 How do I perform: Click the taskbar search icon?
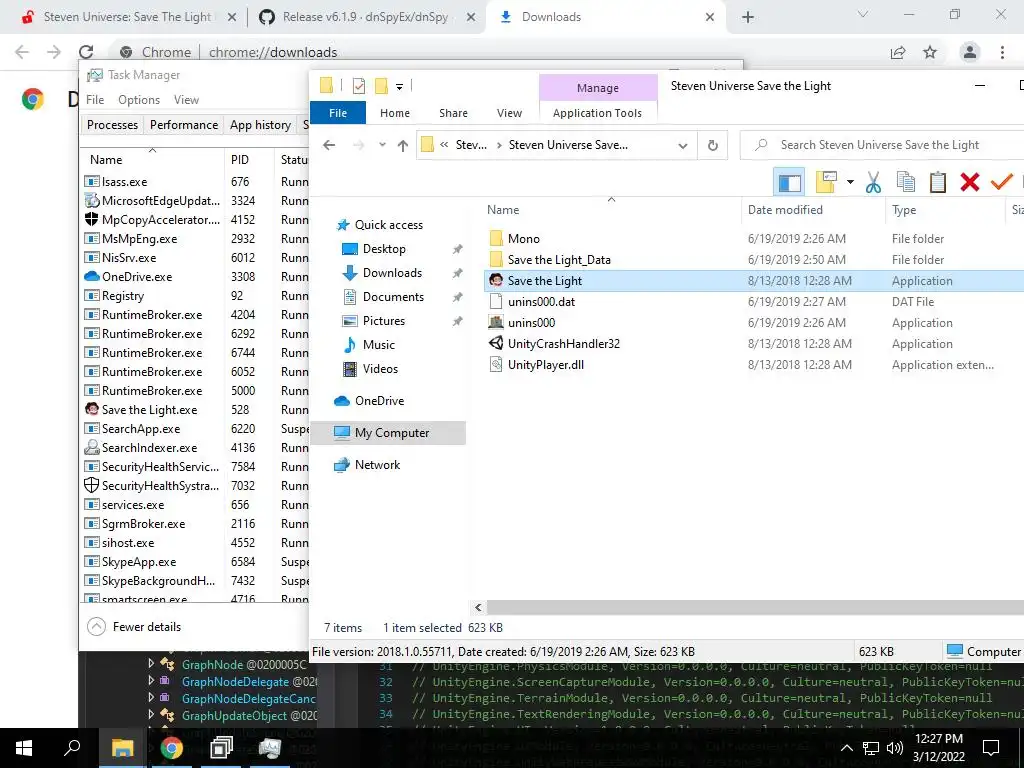(72, 748)
